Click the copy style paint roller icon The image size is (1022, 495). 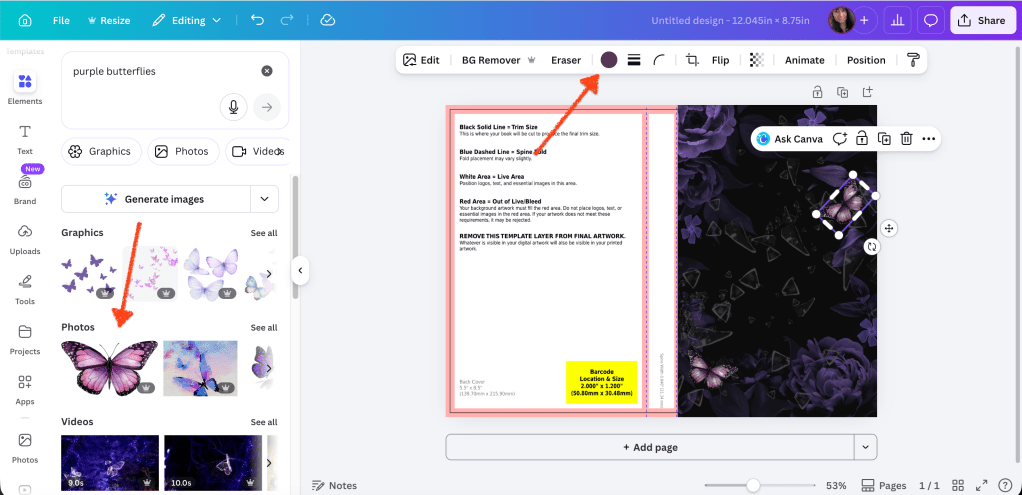[x=913, y=60]
